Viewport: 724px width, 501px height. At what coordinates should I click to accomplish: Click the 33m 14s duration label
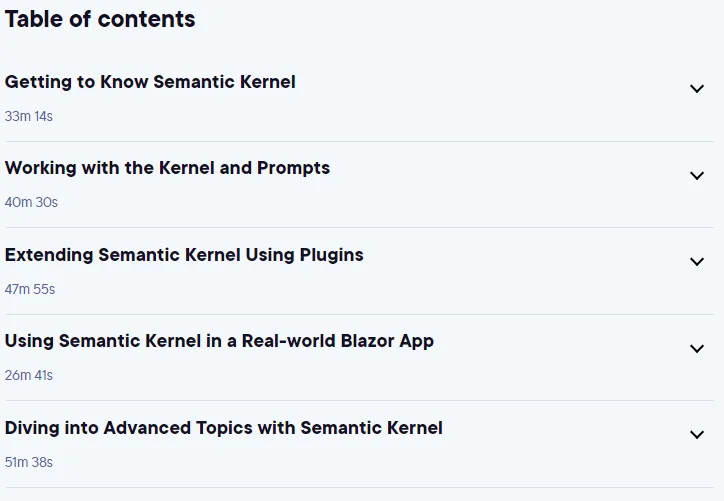[x=29, y=116]
